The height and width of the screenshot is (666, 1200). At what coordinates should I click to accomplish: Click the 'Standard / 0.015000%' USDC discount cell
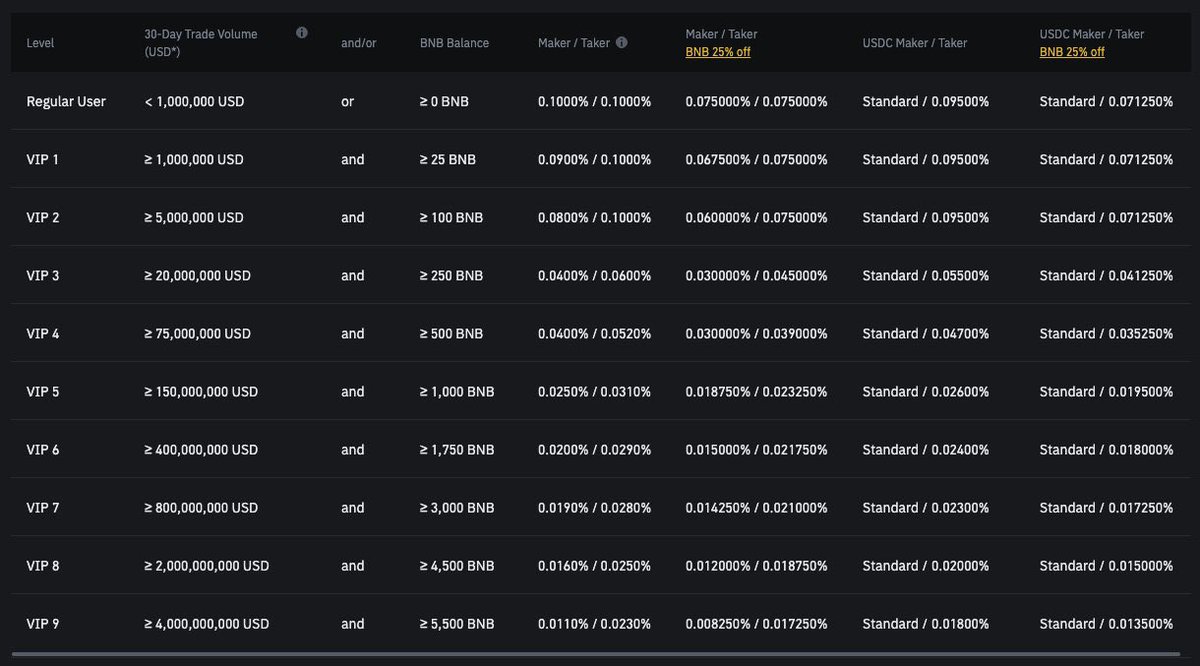[1107, 565]
